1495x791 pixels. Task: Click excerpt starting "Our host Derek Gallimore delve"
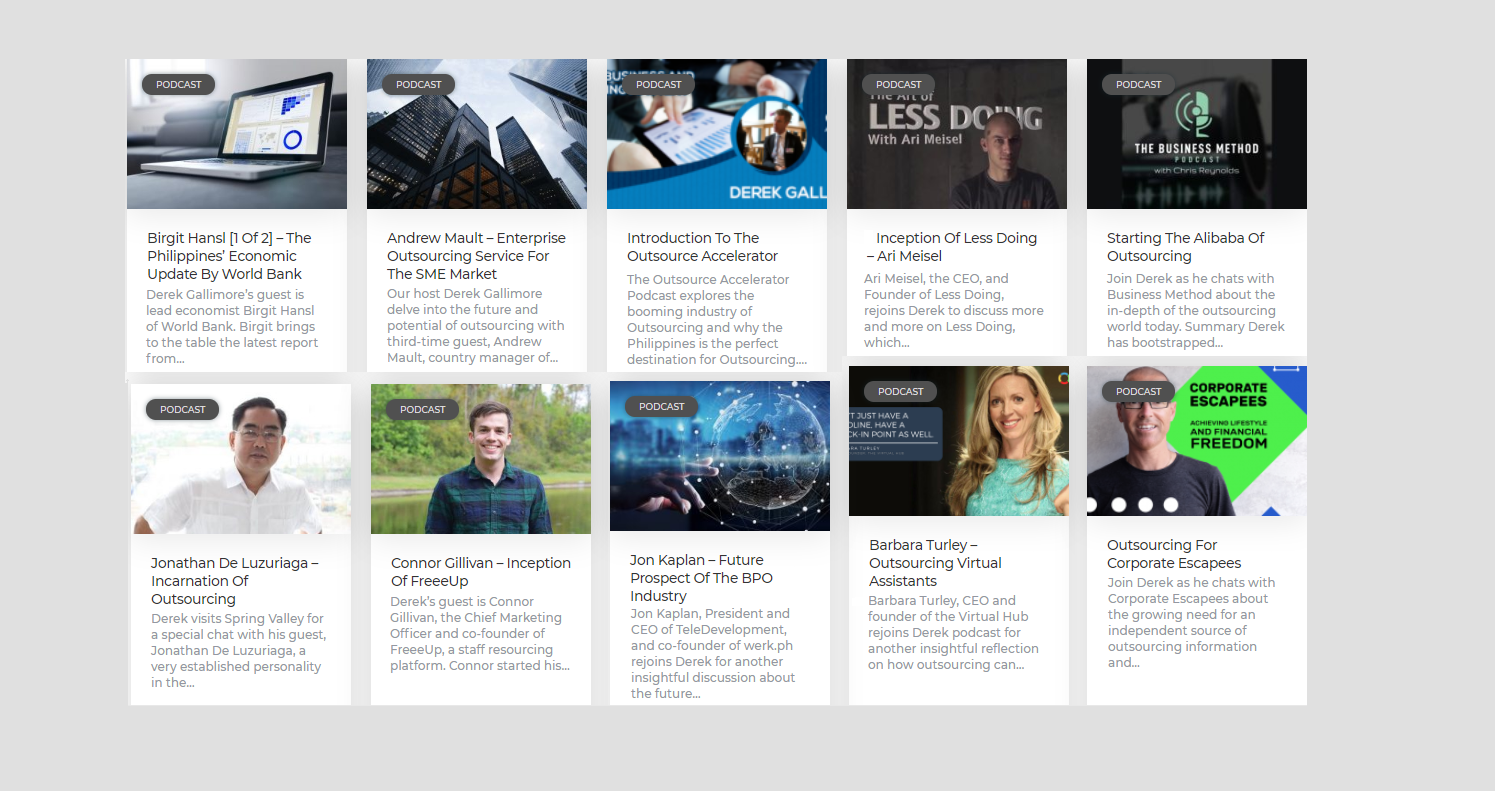pos(476,326)
